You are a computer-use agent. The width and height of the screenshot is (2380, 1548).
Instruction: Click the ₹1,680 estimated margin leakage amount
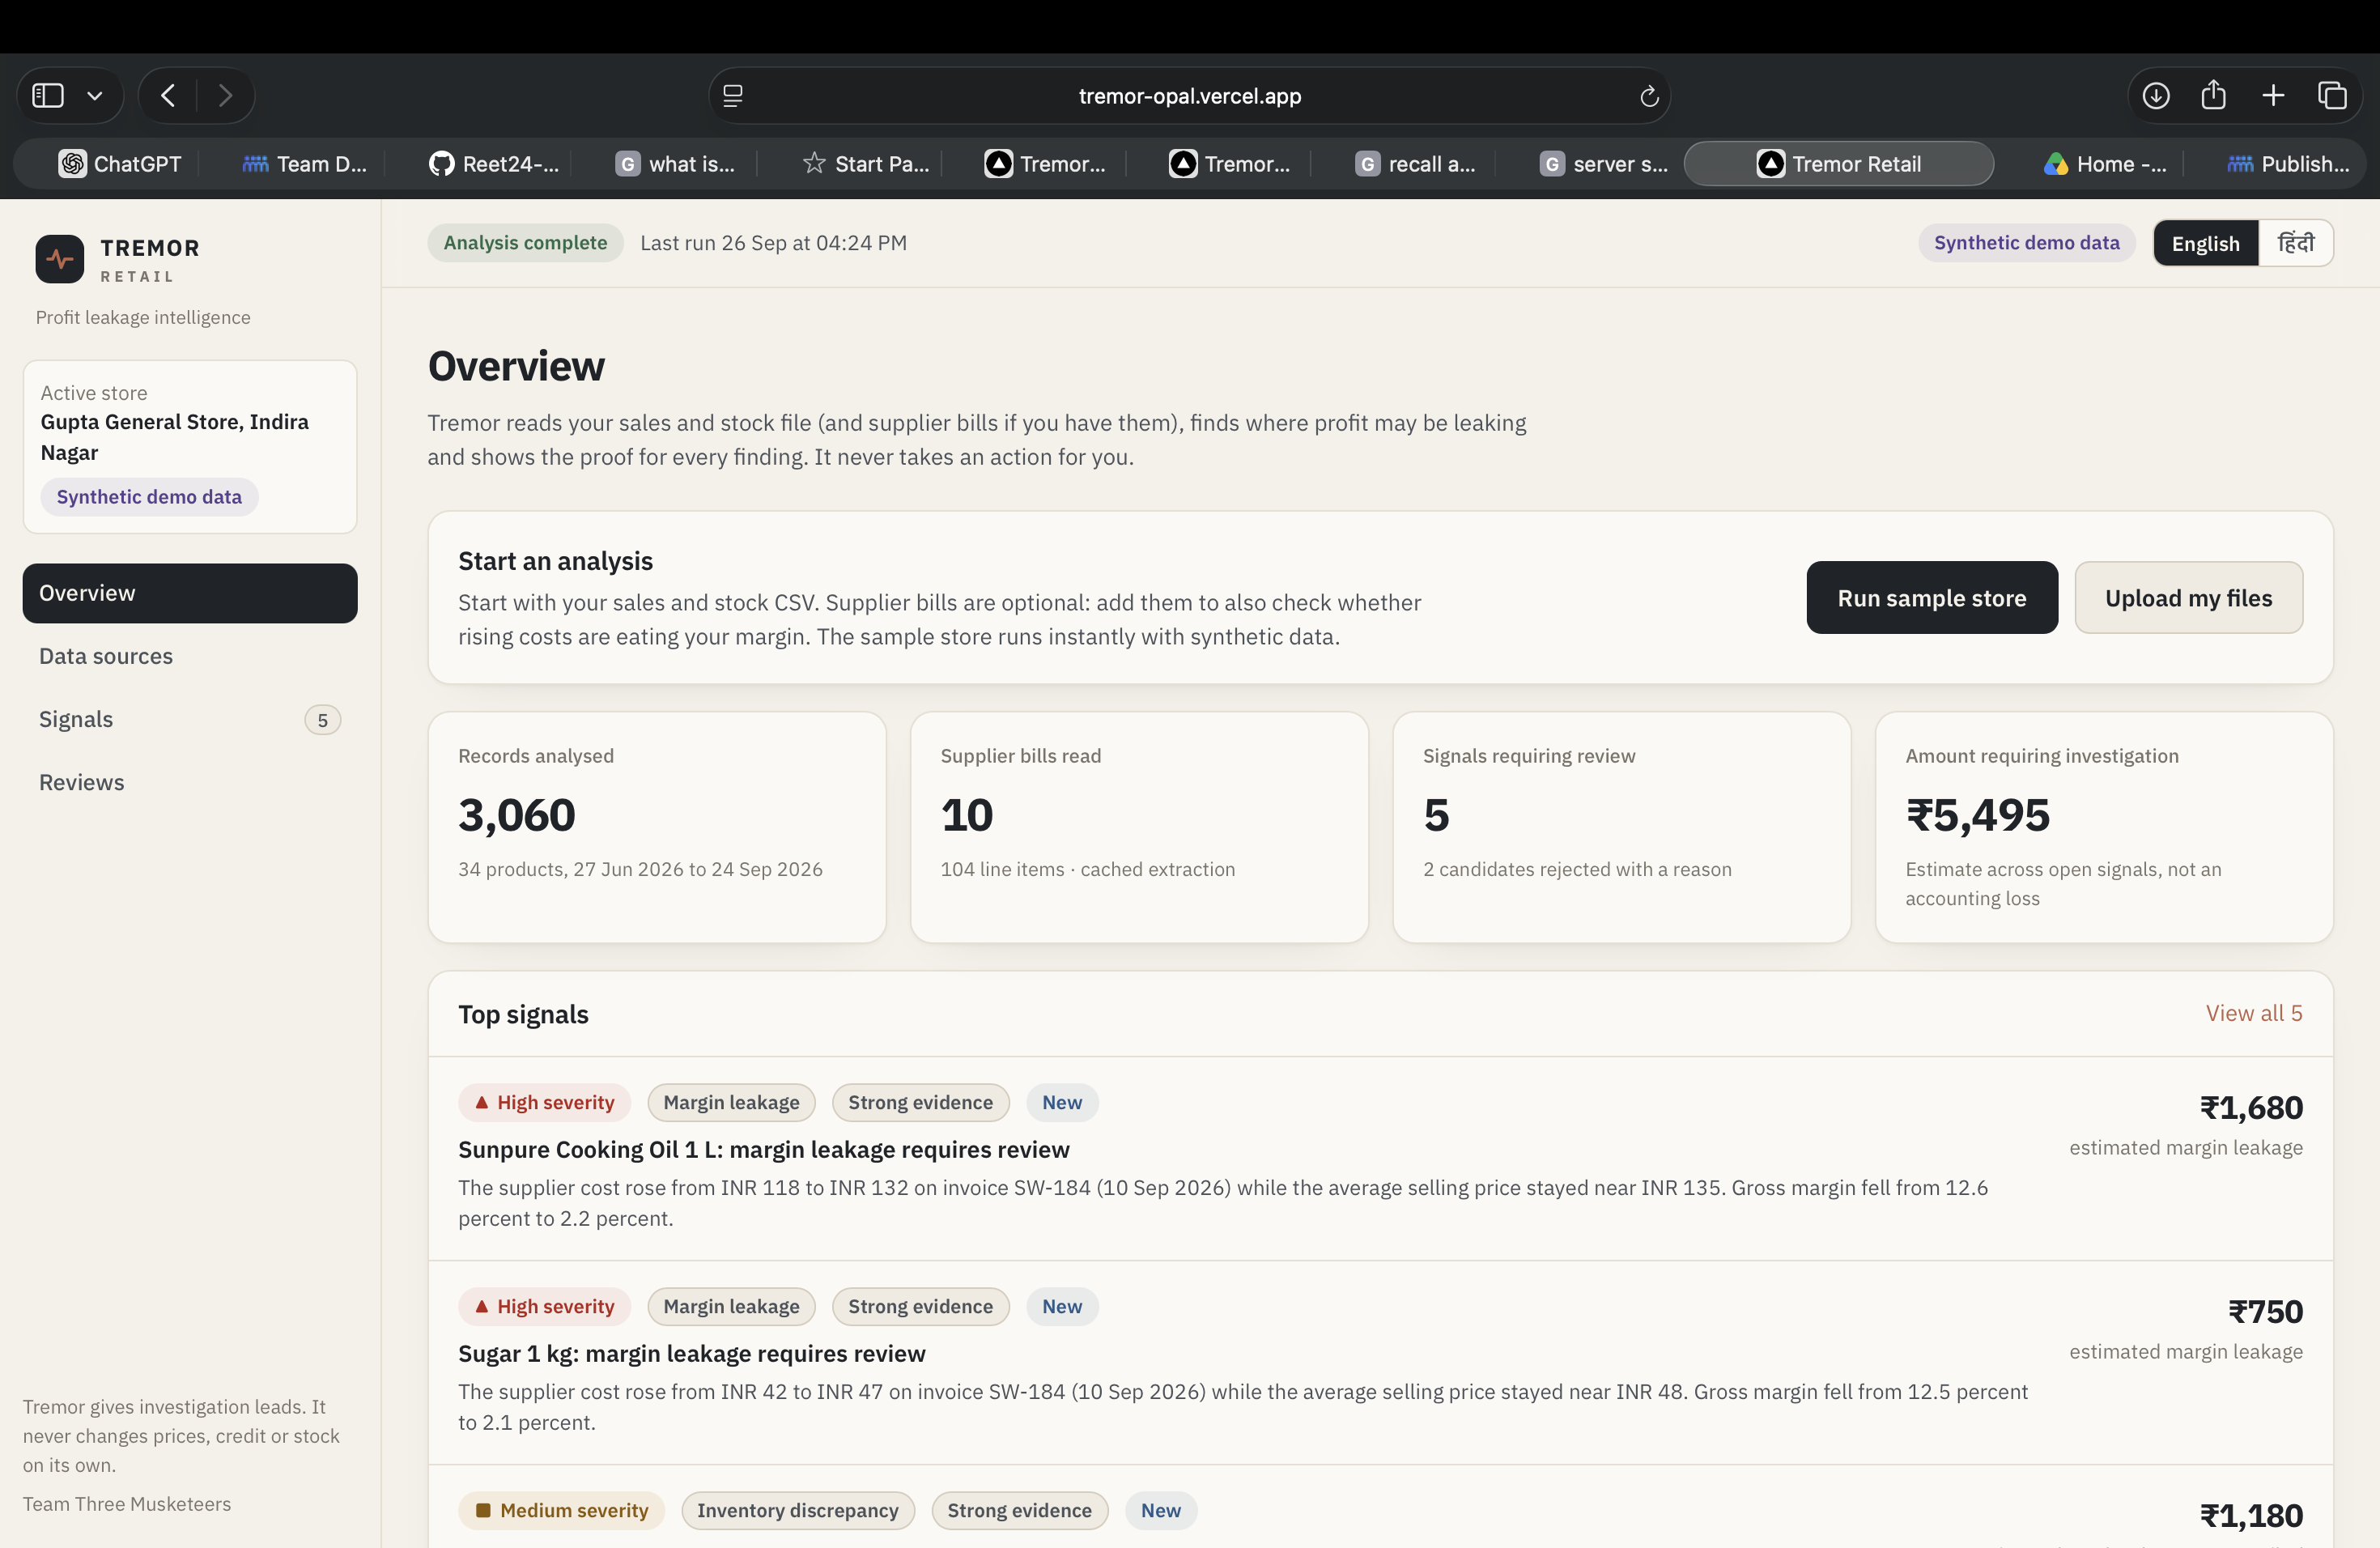coord(2251,1108)
